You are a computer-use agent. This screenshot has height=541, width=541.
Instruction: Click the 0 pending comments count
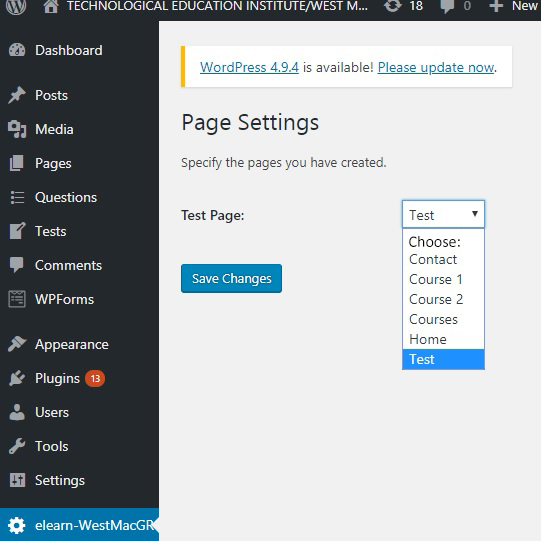(x=467, y=6)
